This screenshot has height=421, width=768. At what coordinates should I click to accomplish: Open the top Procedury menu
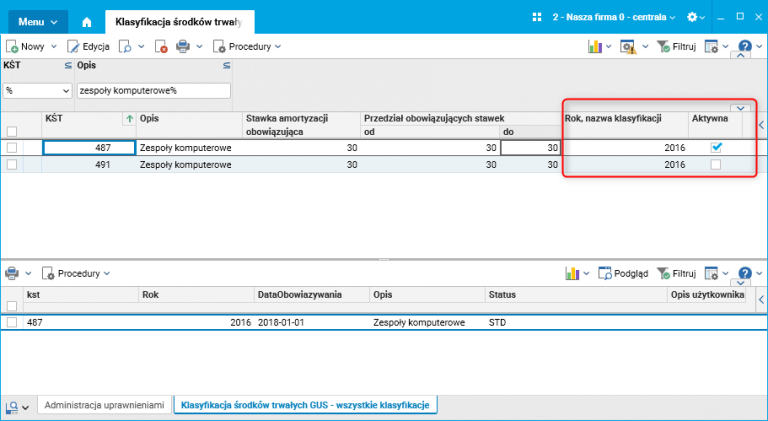pos(247,47)
